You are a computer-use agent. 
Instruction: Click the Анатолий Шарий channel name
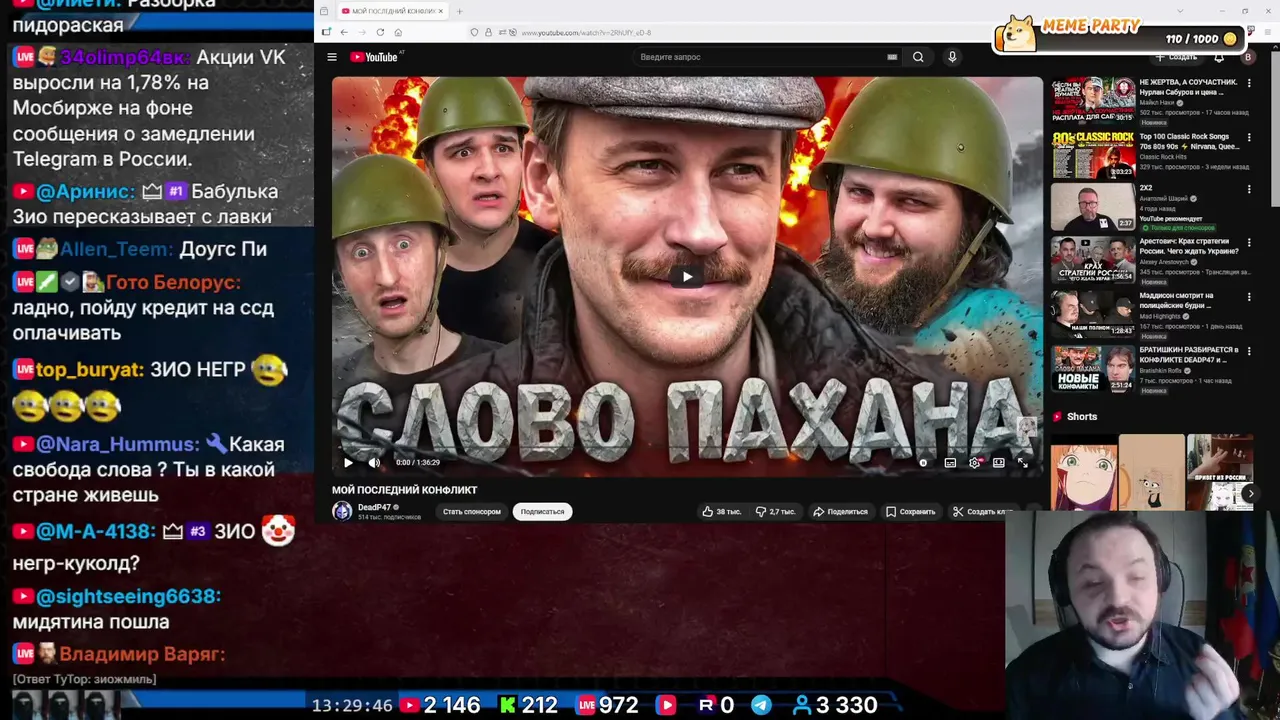(x=1164, y=198)
